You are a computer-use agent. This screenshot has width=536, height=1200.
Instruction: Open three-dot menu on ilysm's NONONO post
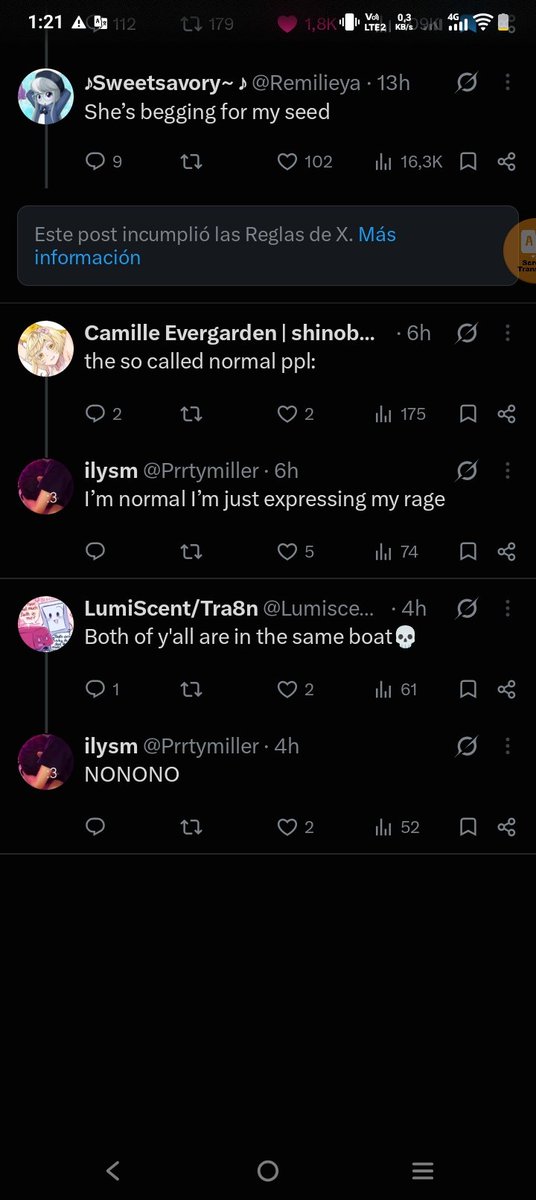coord(508,746)
